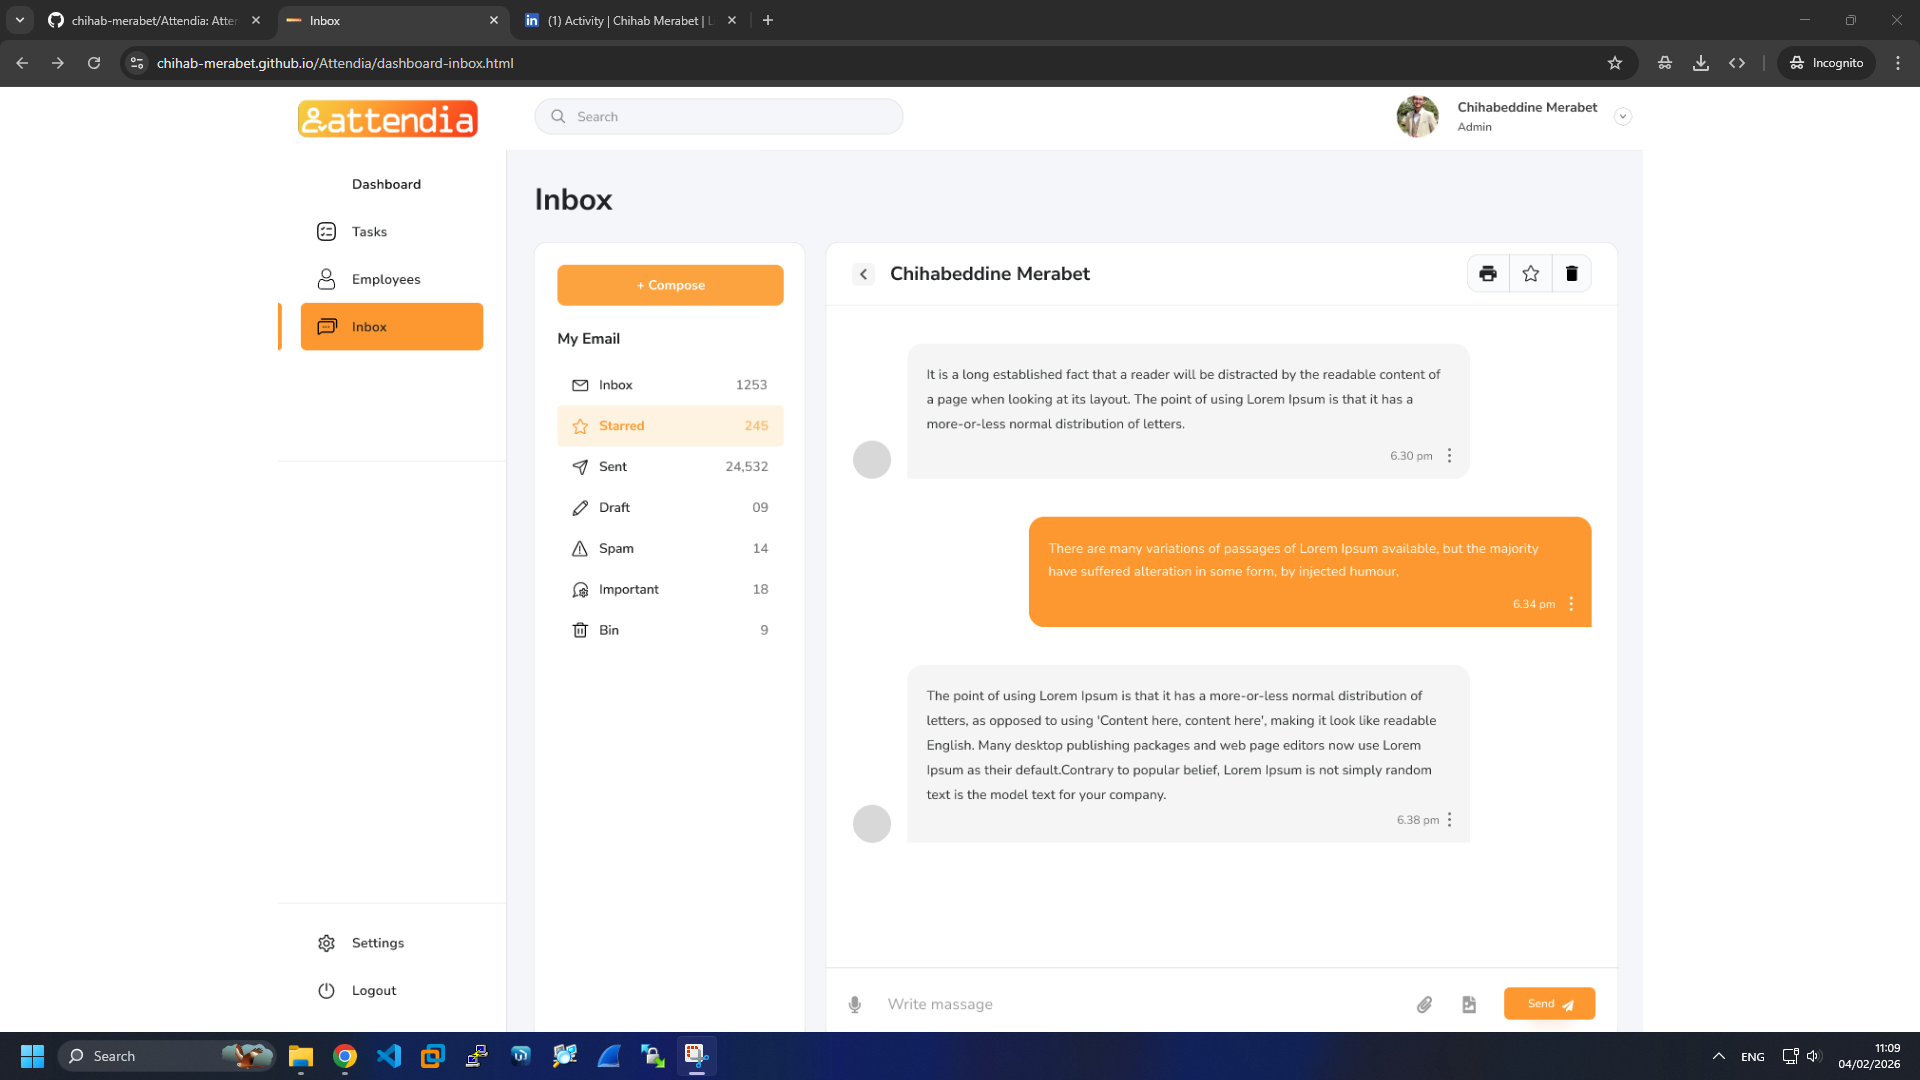Star this conversation
Viewport: 1920px width, 1080px height.
pos(1529,273)
